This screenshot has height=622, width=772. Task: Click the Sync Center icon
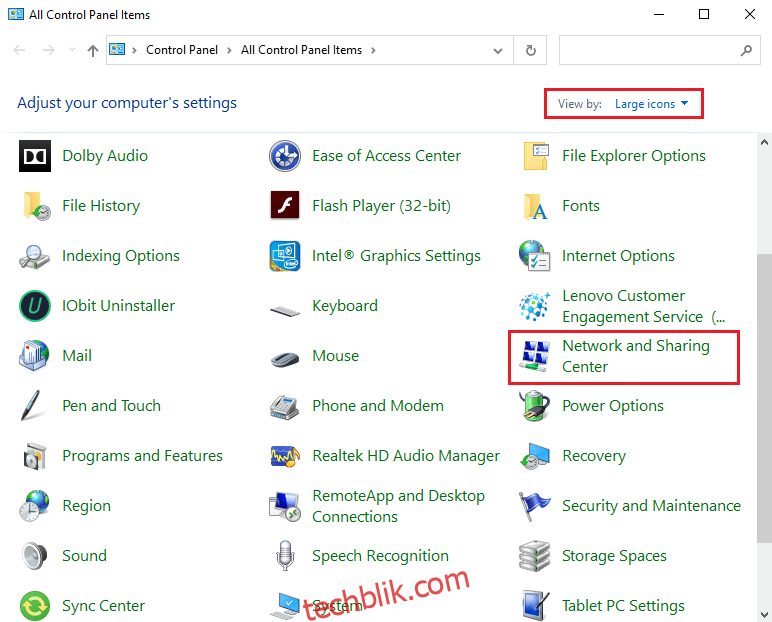click(34, 606)
